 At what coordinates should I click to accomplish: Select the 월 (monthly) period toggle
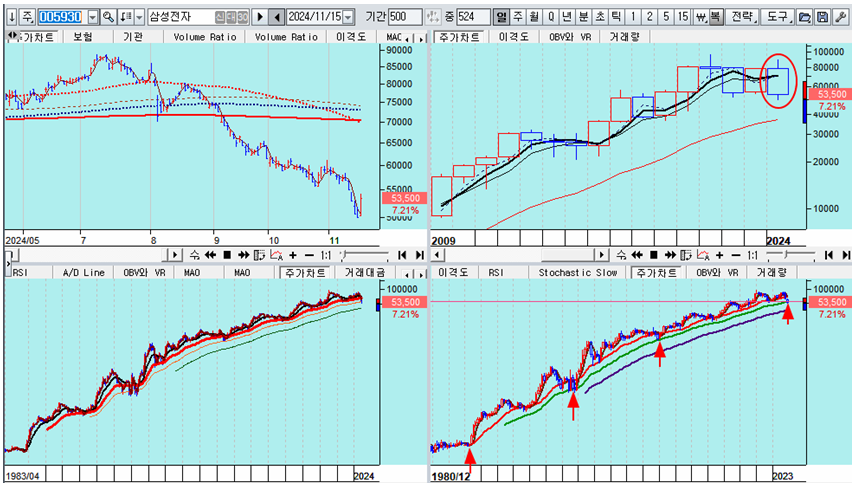click(534, 17)
